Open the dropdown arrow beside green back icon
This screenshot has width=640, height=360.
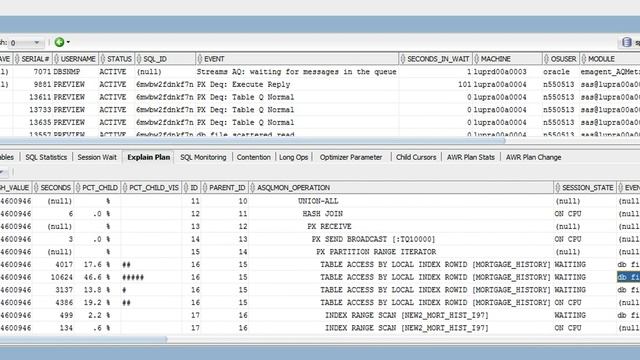tap(68, 42)
